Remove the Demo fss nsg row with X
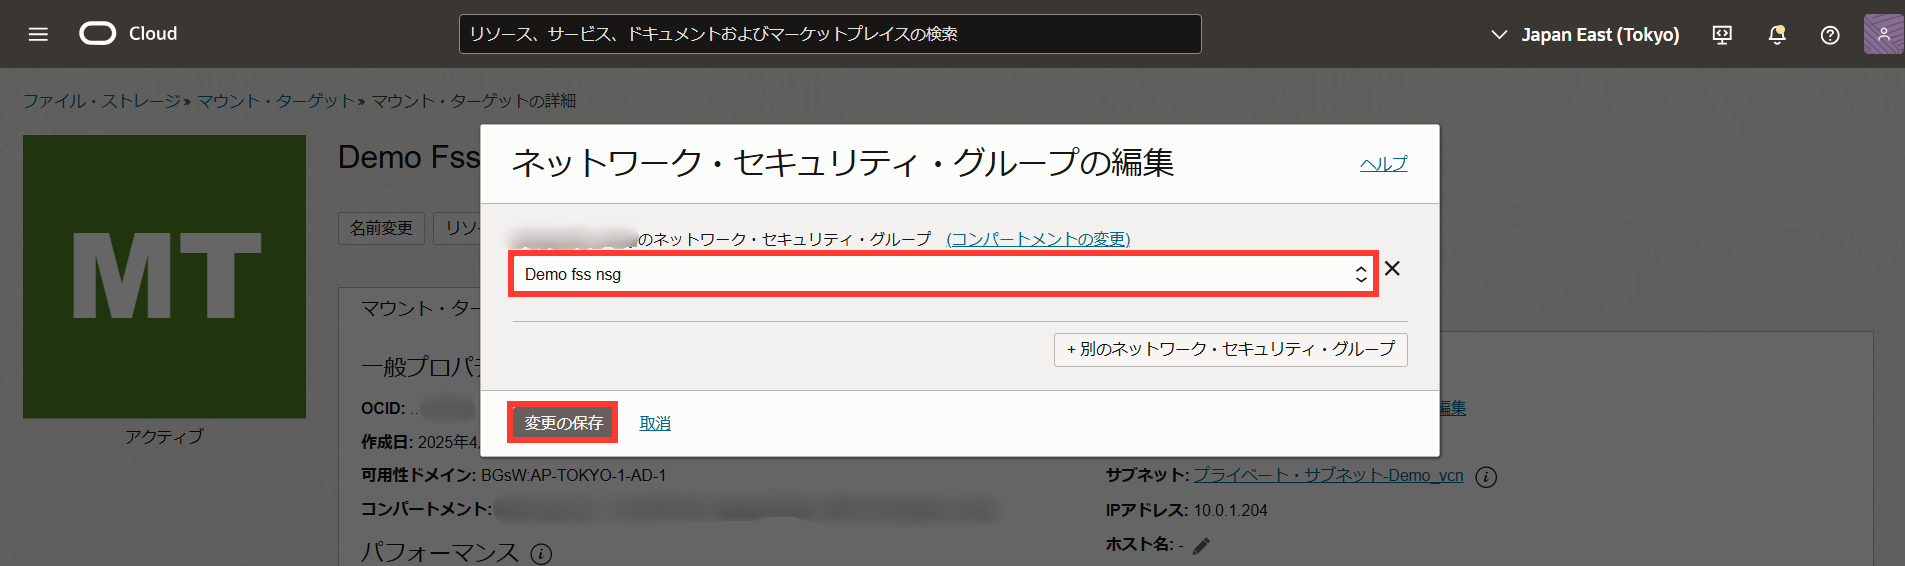The image size is (1905, 566). tap(1392, 268)
